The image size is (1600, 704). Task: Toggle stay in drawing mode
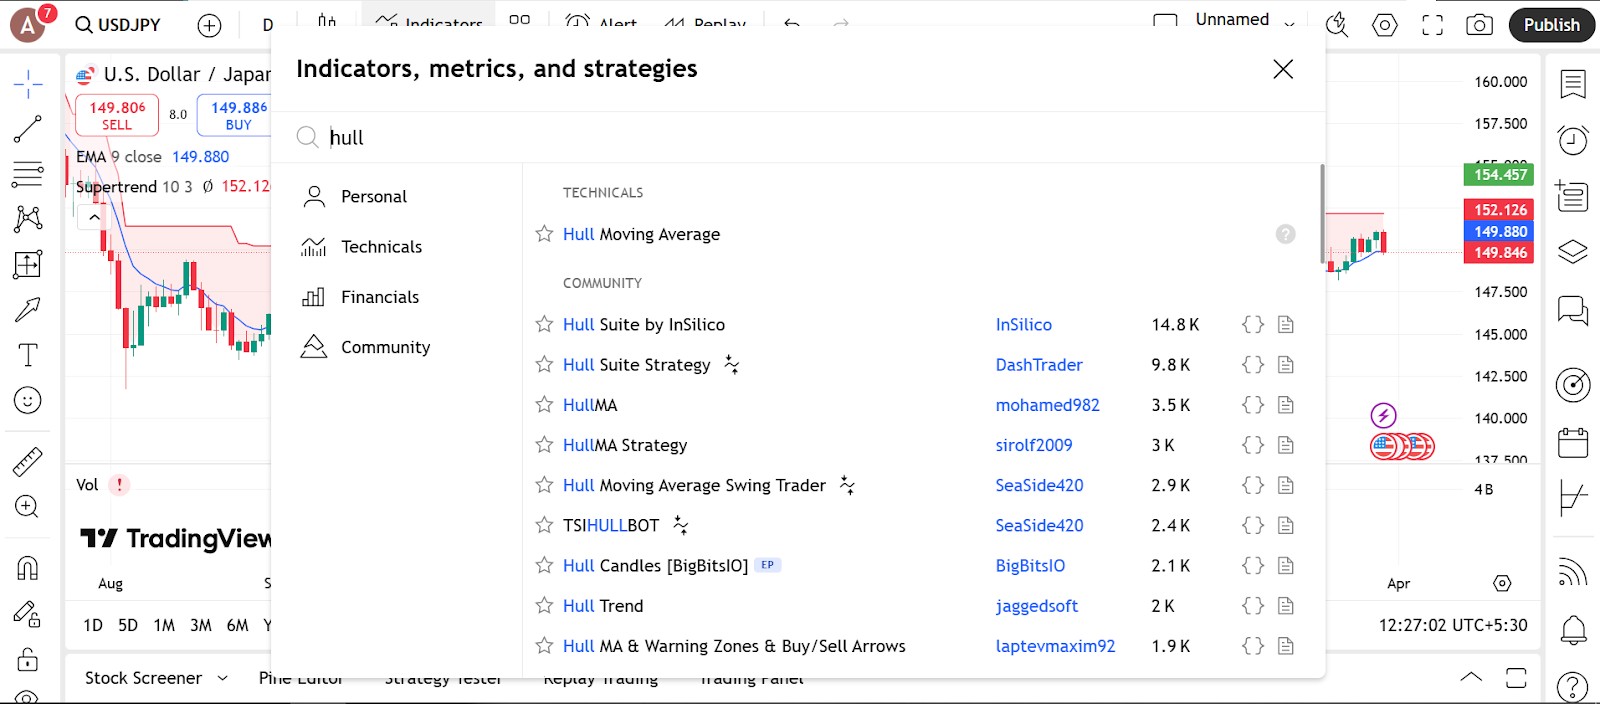[x=28, y=614]
